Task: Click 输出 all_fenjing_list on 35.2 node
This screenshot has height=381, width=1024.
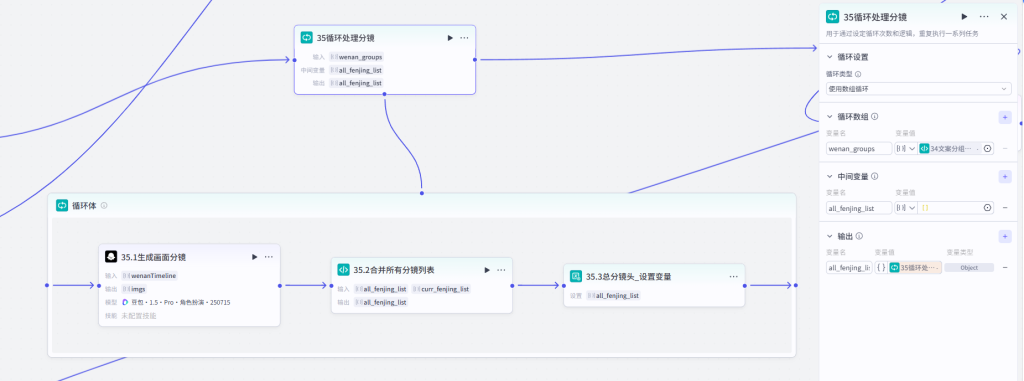Action: point(381,302)
